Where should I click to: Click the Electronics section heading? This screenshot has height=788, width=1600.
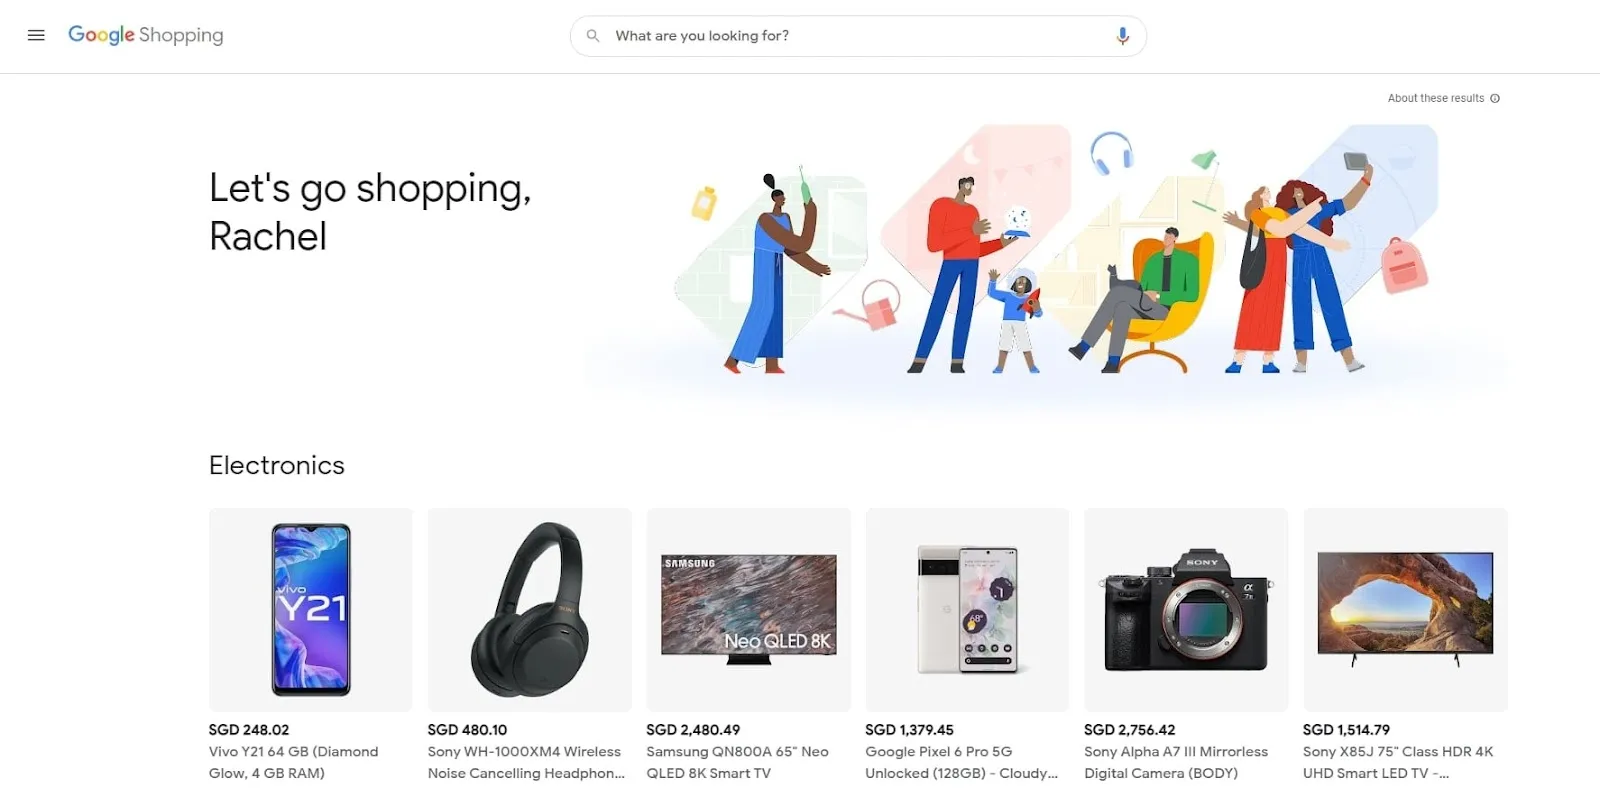(x=277, y=465)
